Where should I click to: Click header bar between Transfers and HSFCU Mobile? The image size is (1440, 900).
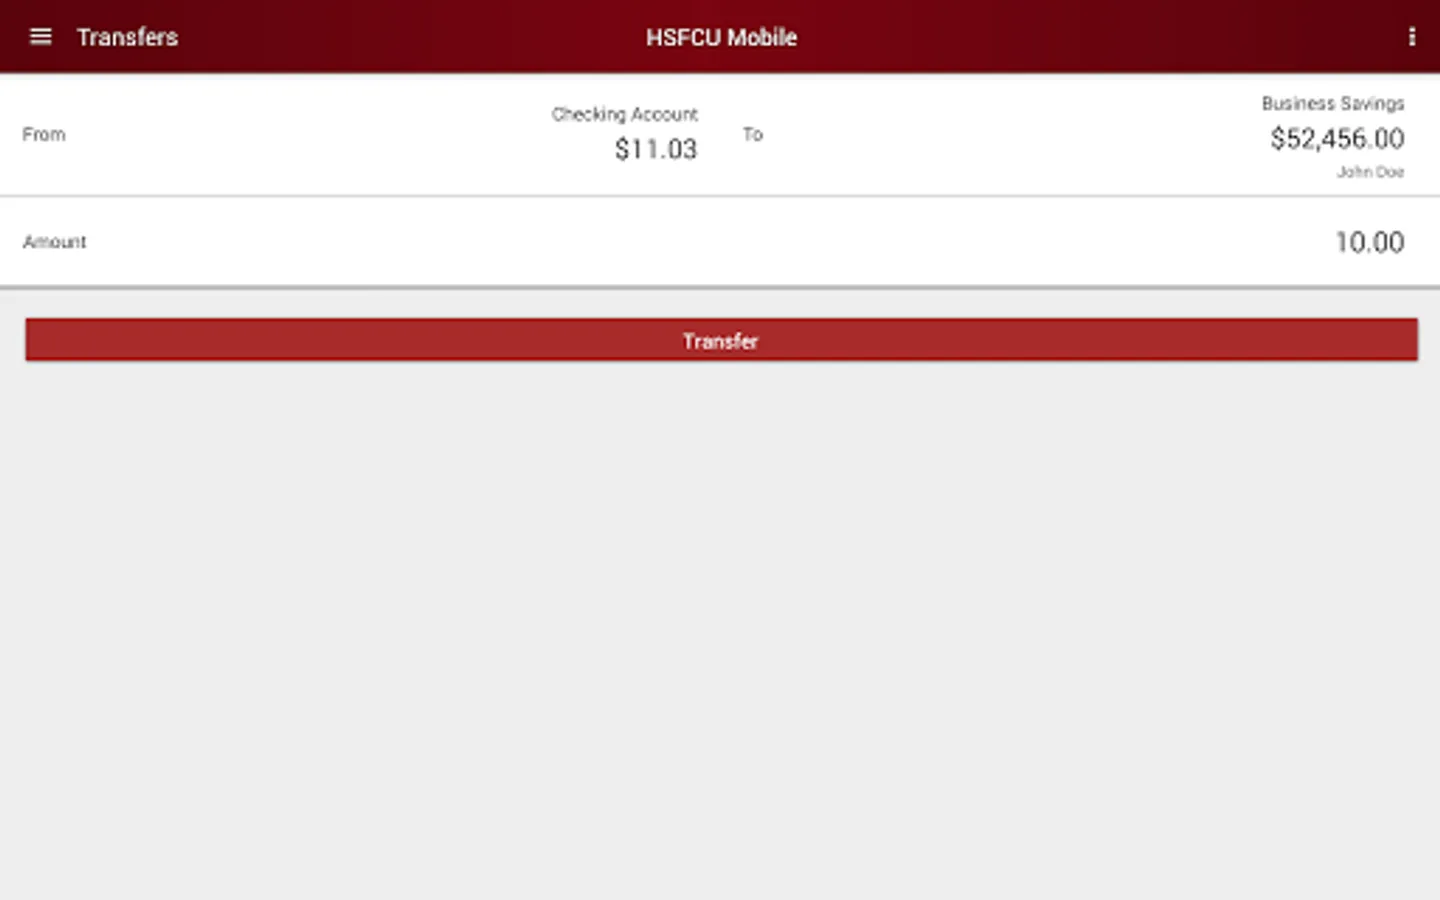point(412,37)
